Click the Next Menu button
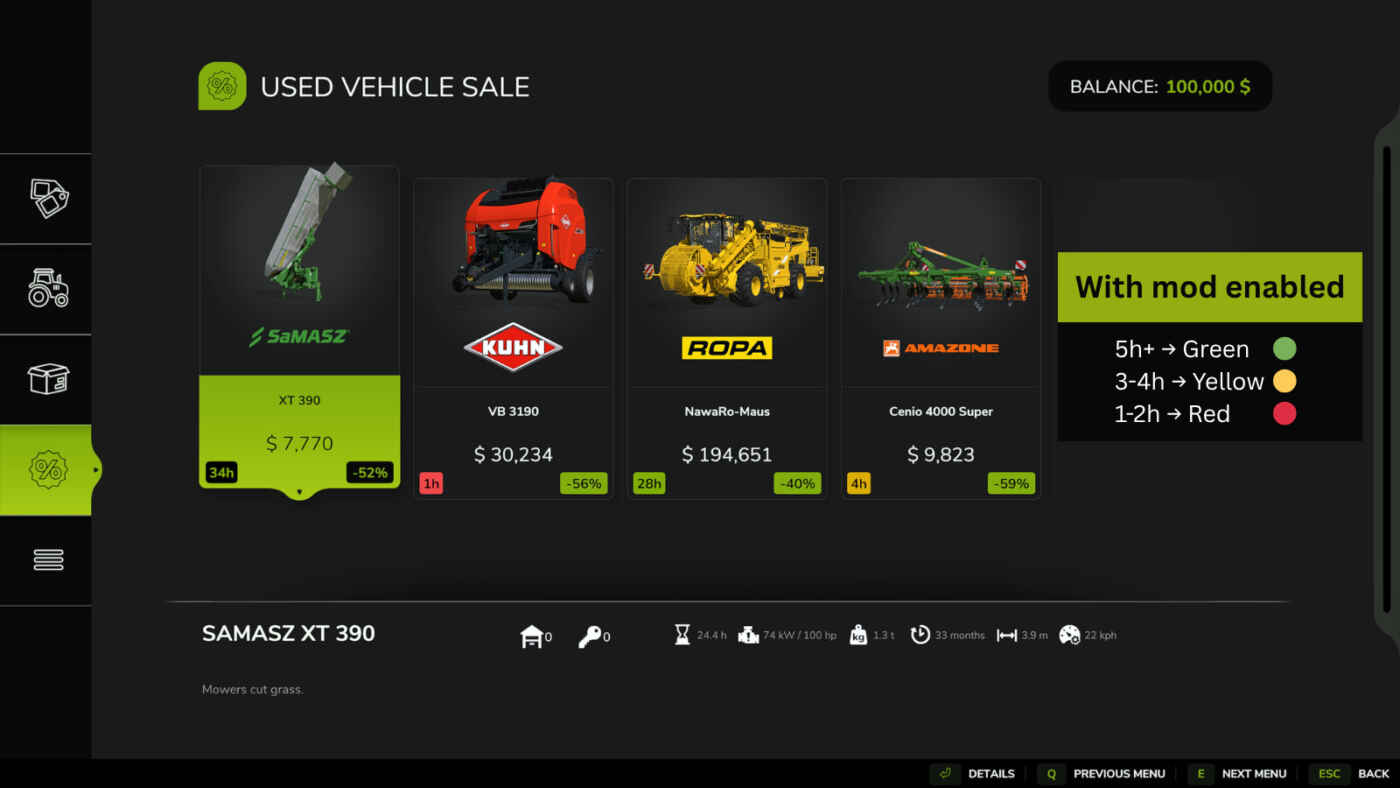1400x788 pixels. coord(1237,774)
